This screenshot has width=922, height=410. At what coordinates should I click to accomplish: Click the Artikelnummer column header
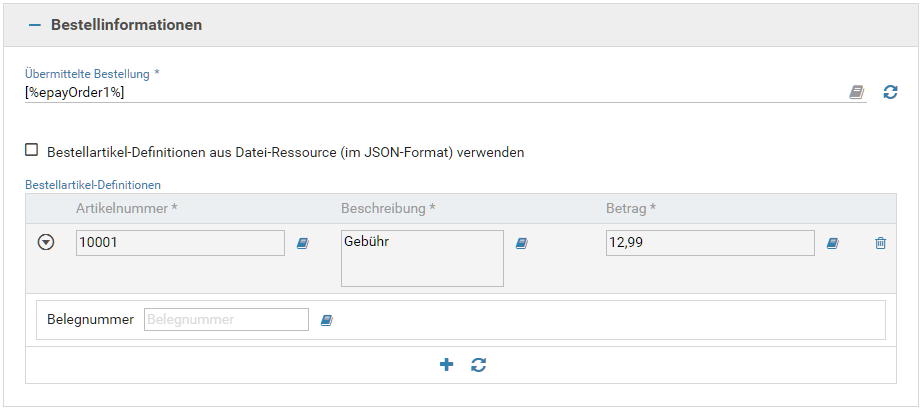pyautogui.click(x=127, y=208)
